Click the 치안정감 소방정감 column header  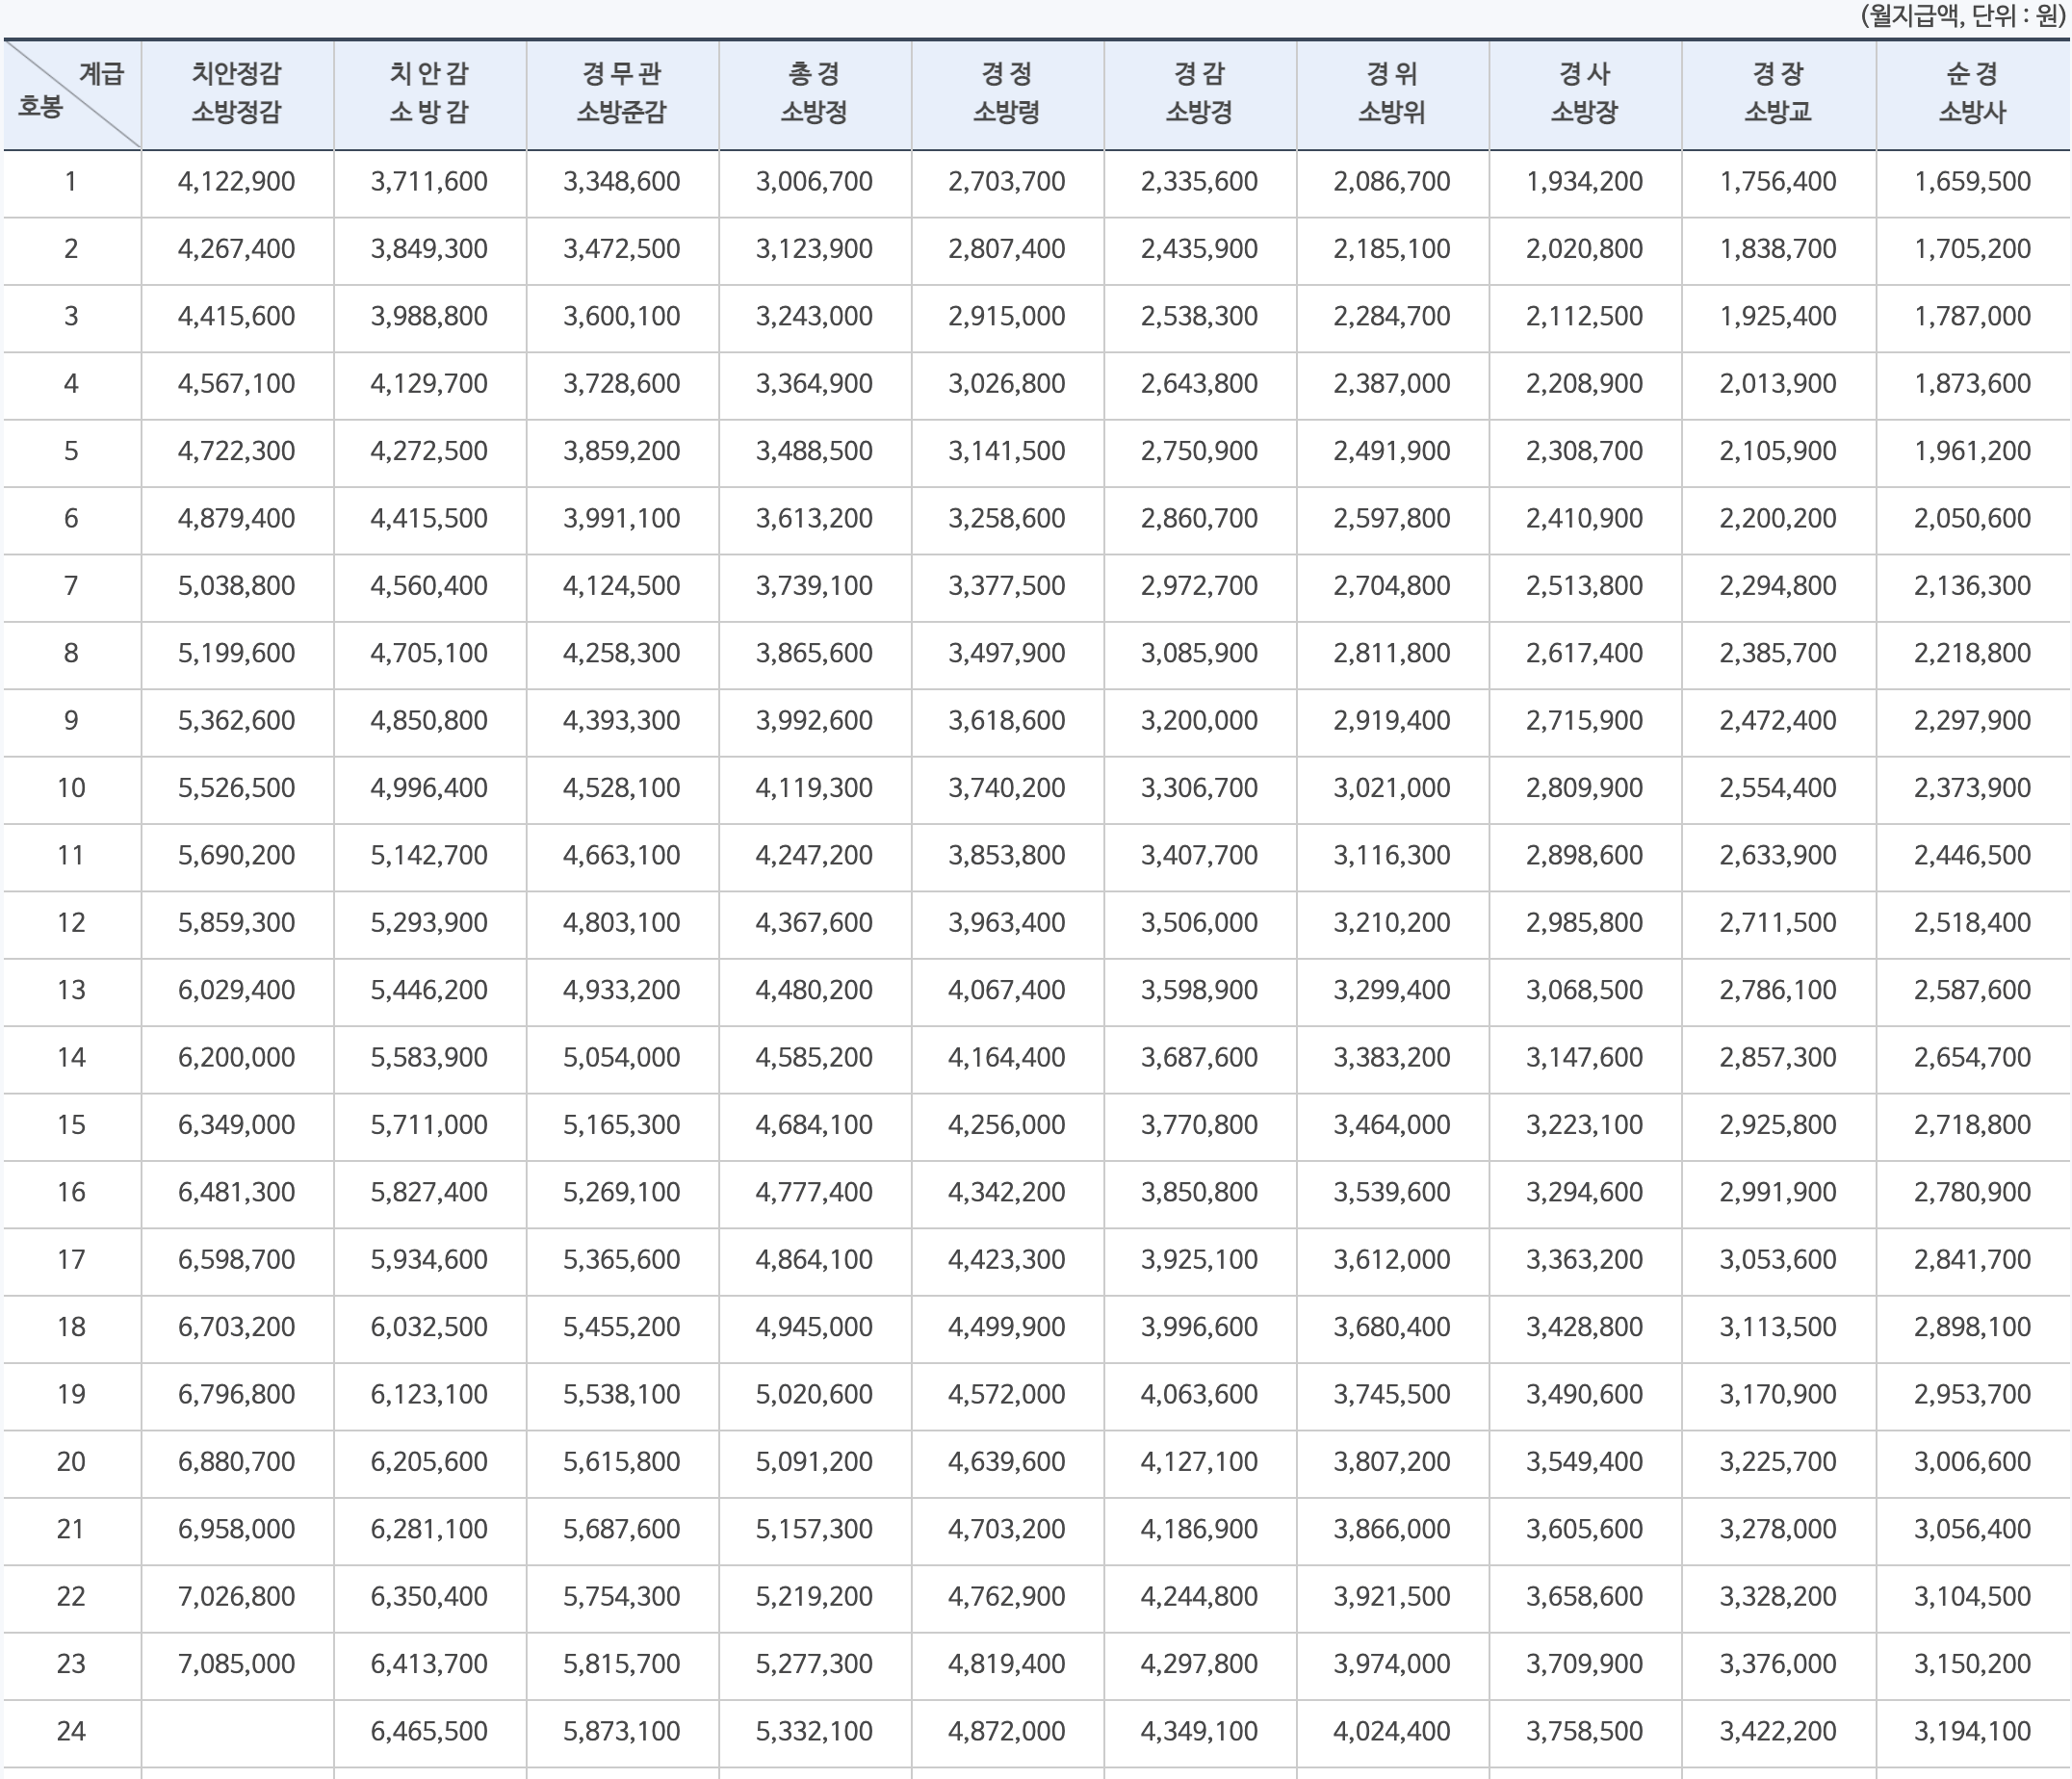(237, 93)
